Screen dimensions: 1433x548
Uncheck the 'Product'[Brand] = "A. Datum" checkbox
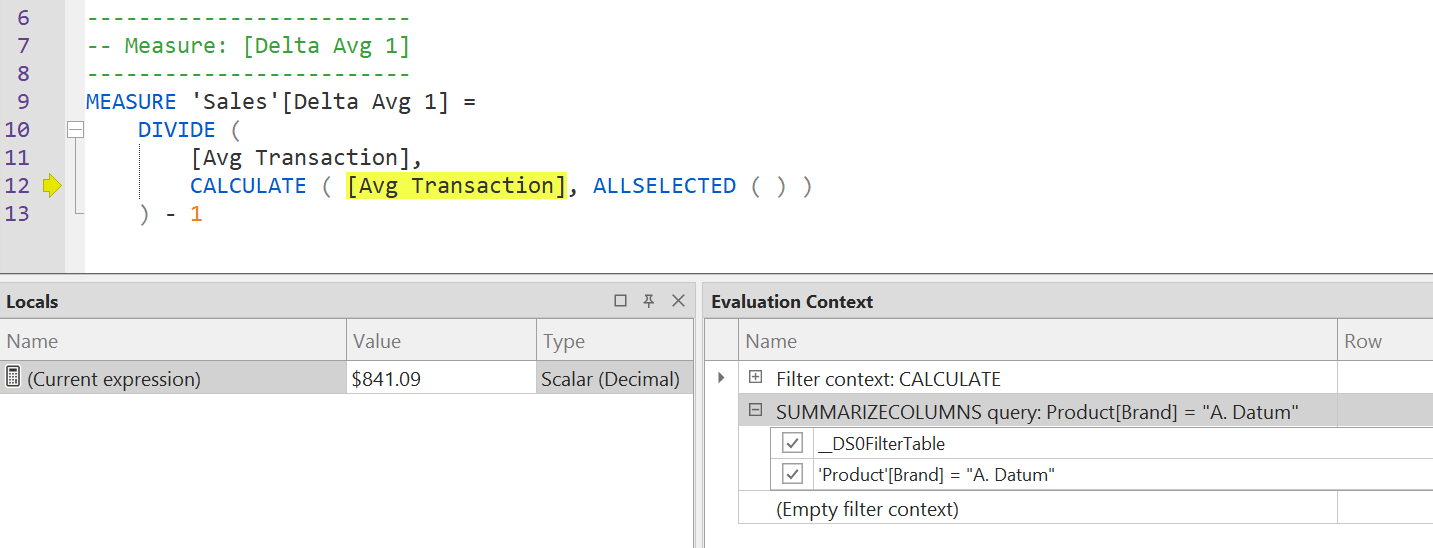pos(793,474)
